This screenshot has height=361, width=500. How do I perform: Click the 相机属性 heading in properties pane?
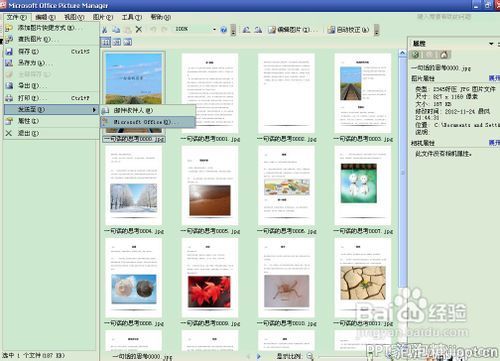(x=423, y=143)
